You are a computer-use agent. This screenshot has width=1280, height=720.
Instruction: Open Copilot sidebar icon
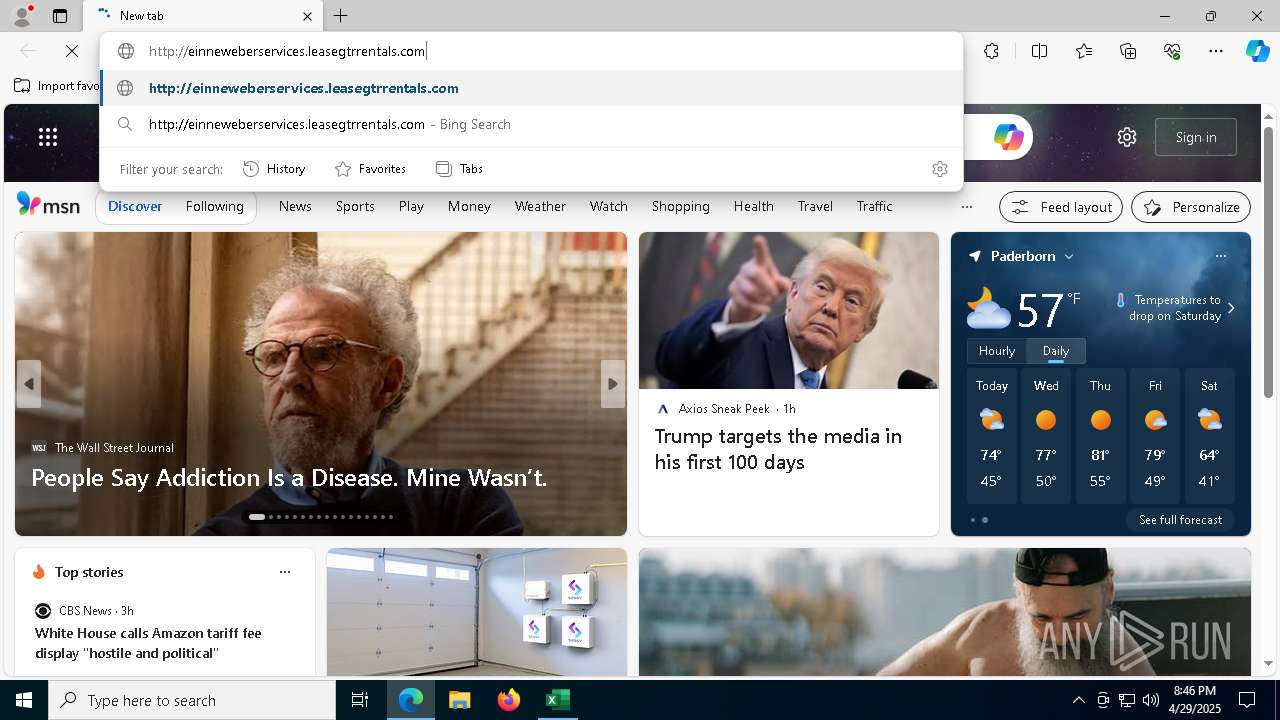point(1258,51)
